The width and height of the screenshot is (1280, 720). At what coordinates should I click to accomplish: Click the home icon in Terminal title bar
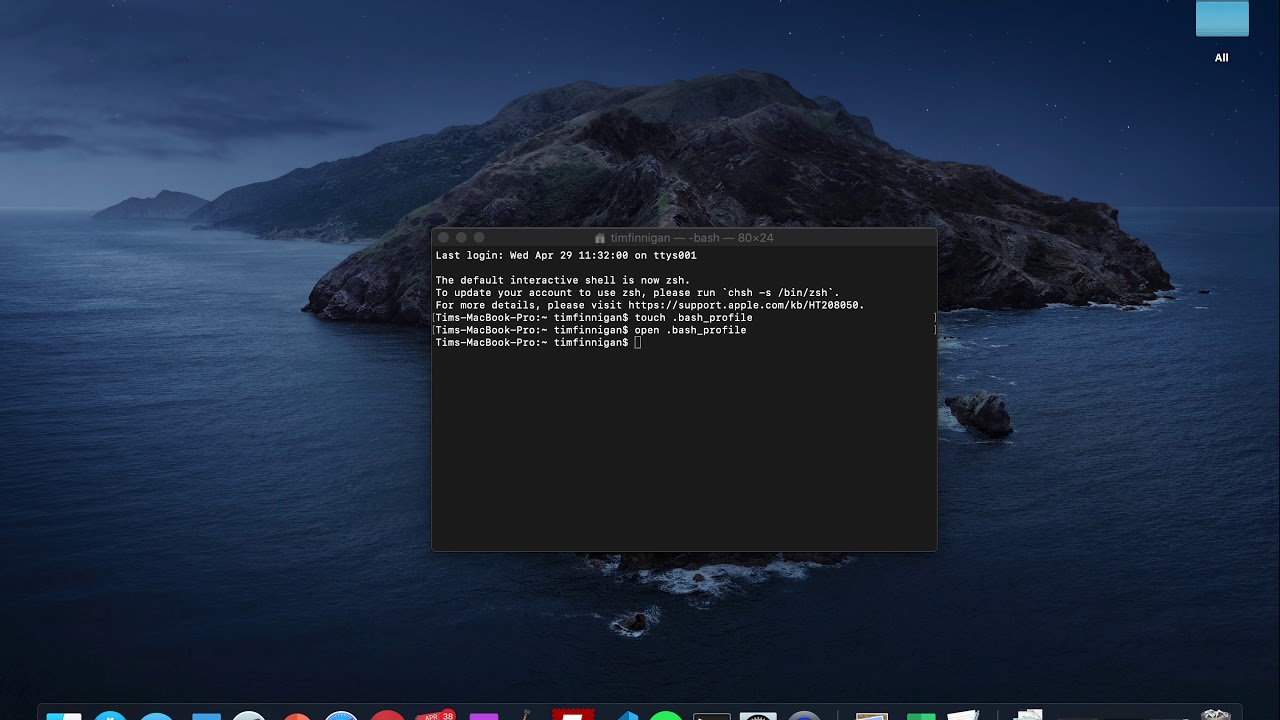(600, 238)
